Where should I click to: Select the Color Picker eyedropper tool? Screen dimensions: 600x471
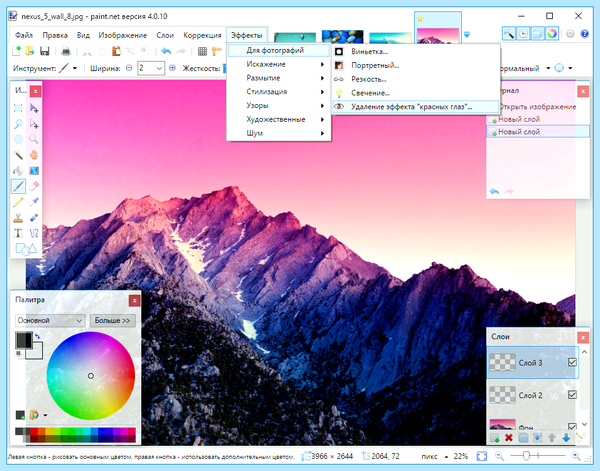point(34,202)
